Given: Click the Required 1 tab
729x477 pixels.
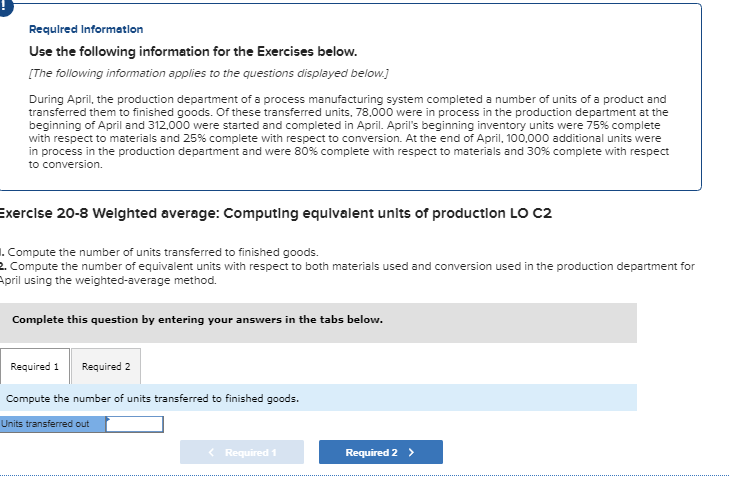Looking at the screenshot, I should tap(35, 366).
